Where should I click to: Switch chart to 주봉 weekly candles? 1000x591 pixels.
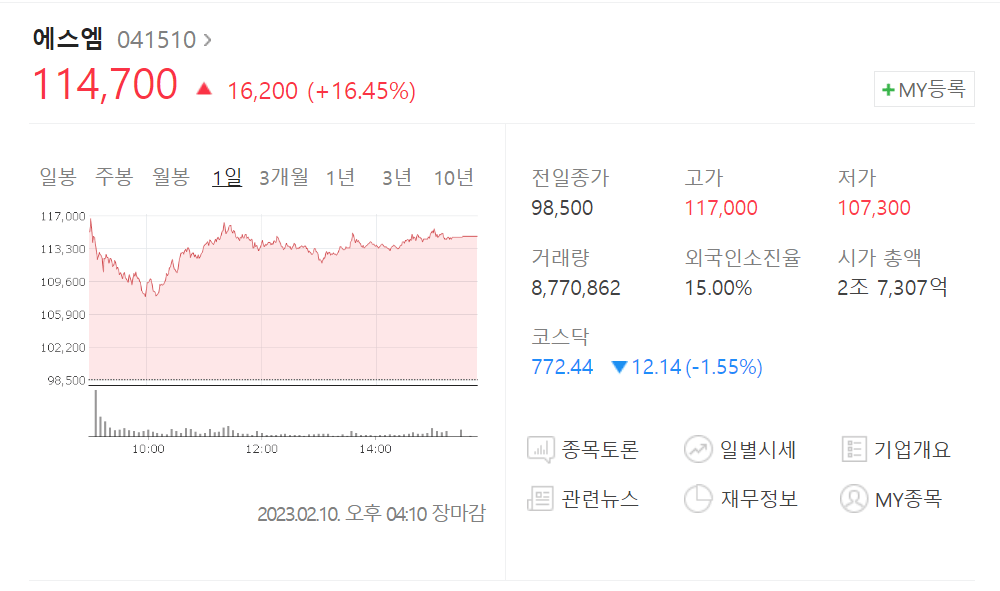pyautogui.click(x=114, y=178)
